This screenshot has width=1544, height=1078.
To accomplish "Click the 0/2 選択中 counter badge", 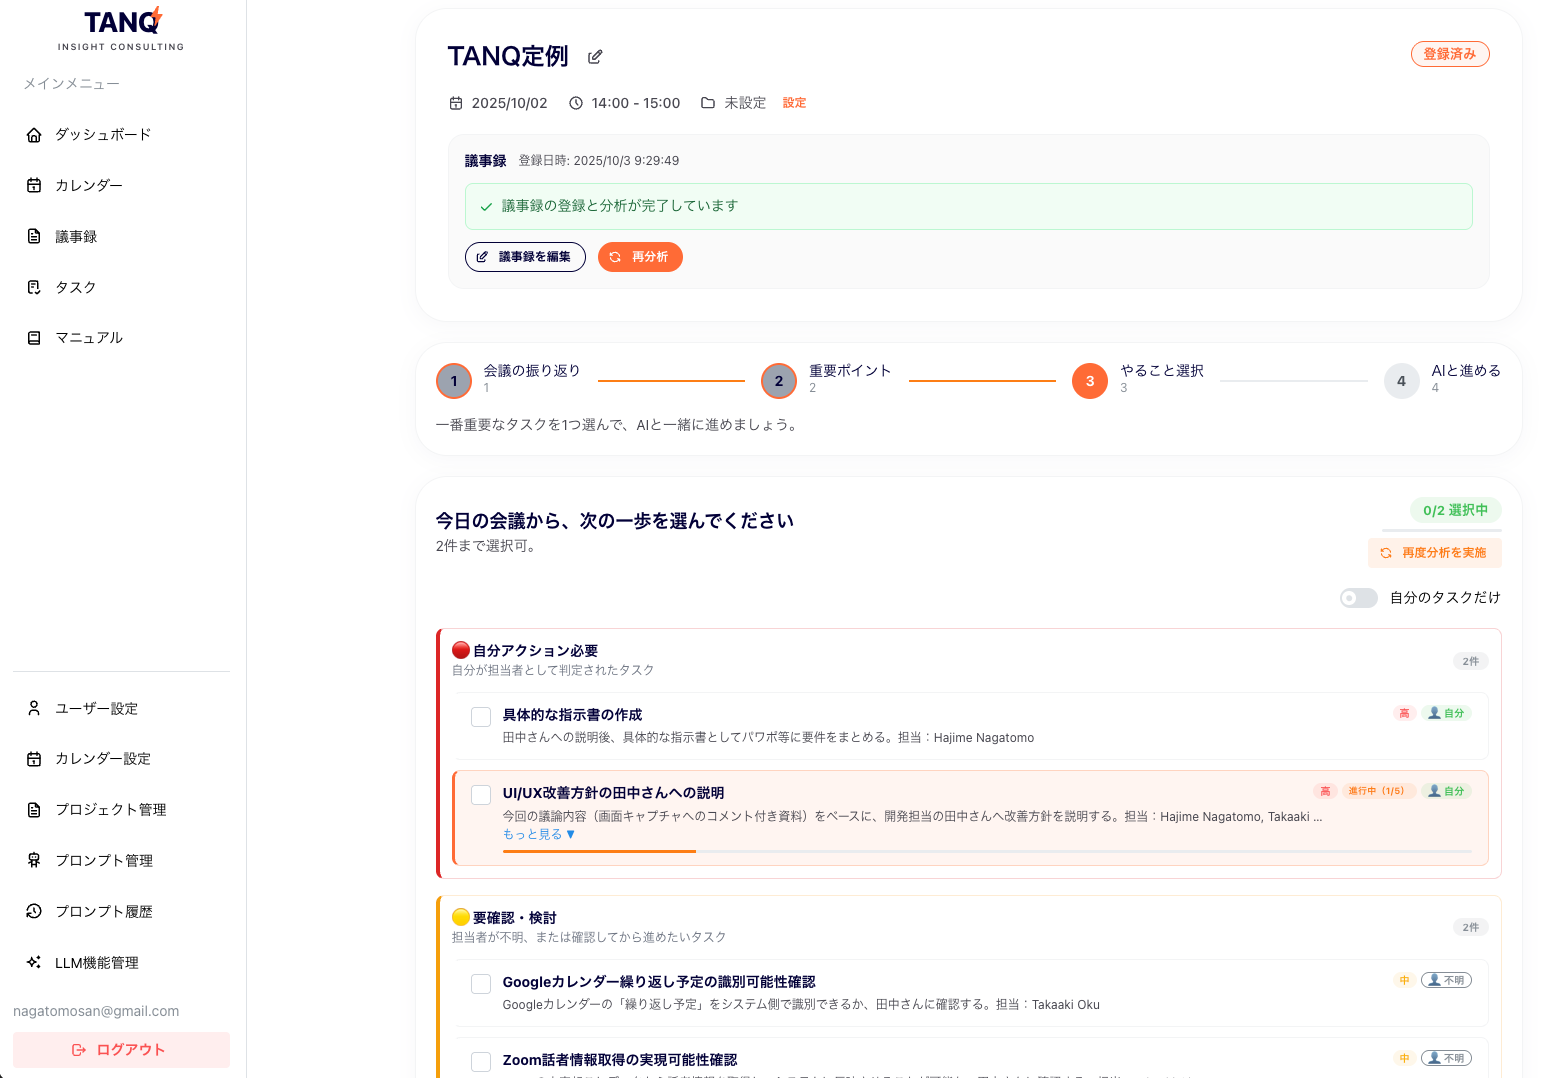I will pos(1455,510).
